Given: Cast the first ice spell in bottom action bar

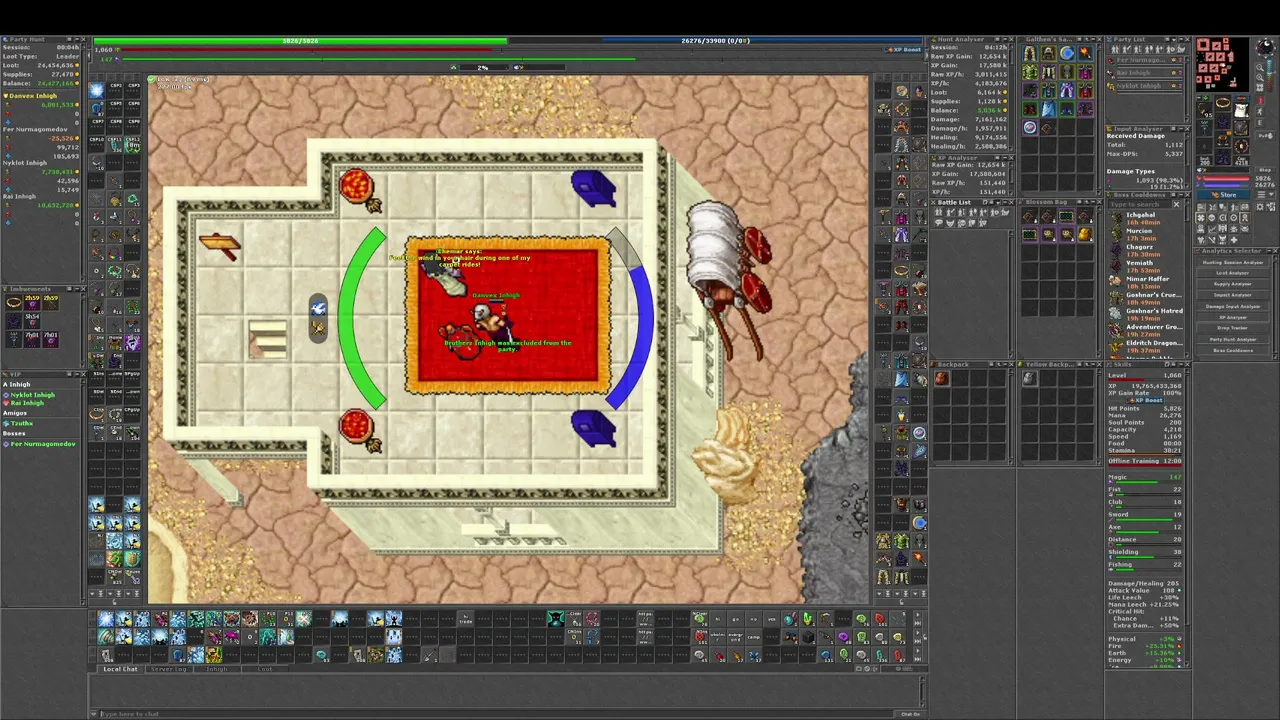Looking at the screenshot, I should [105, 619].
